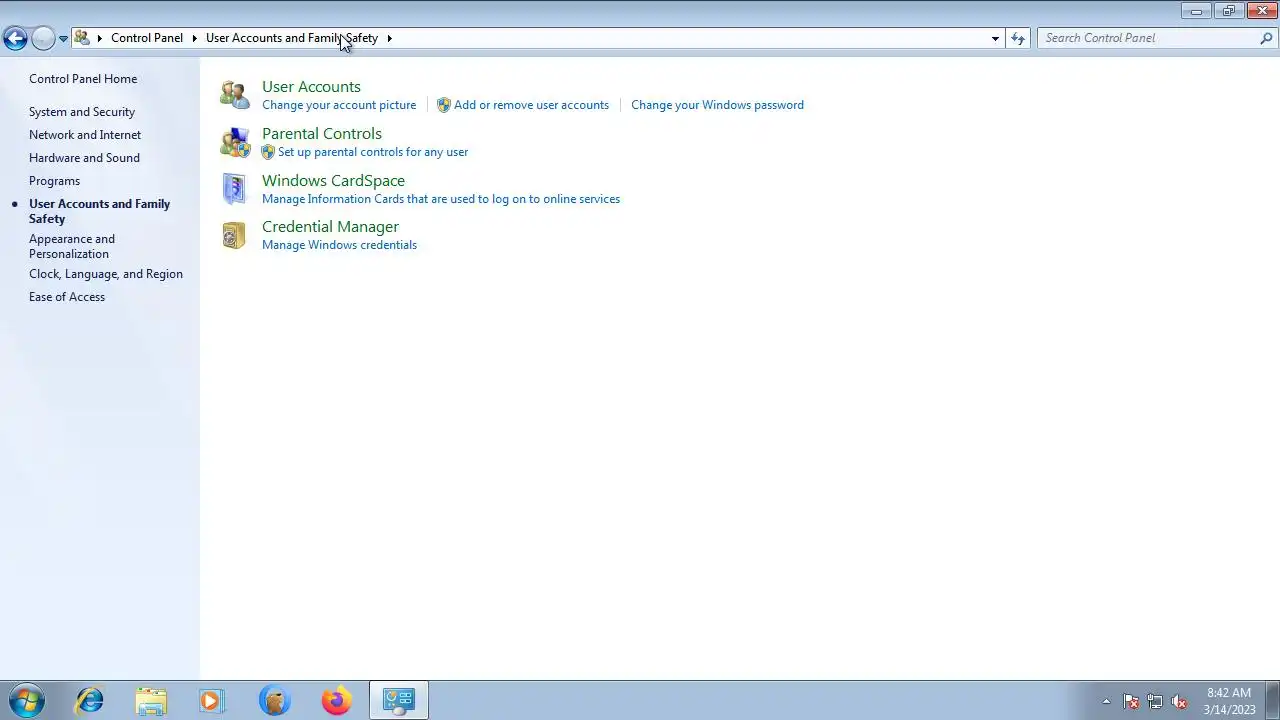Click the search magnifier icon
The height and width of the screenshot is (720, 1280).
(1266, 38)
